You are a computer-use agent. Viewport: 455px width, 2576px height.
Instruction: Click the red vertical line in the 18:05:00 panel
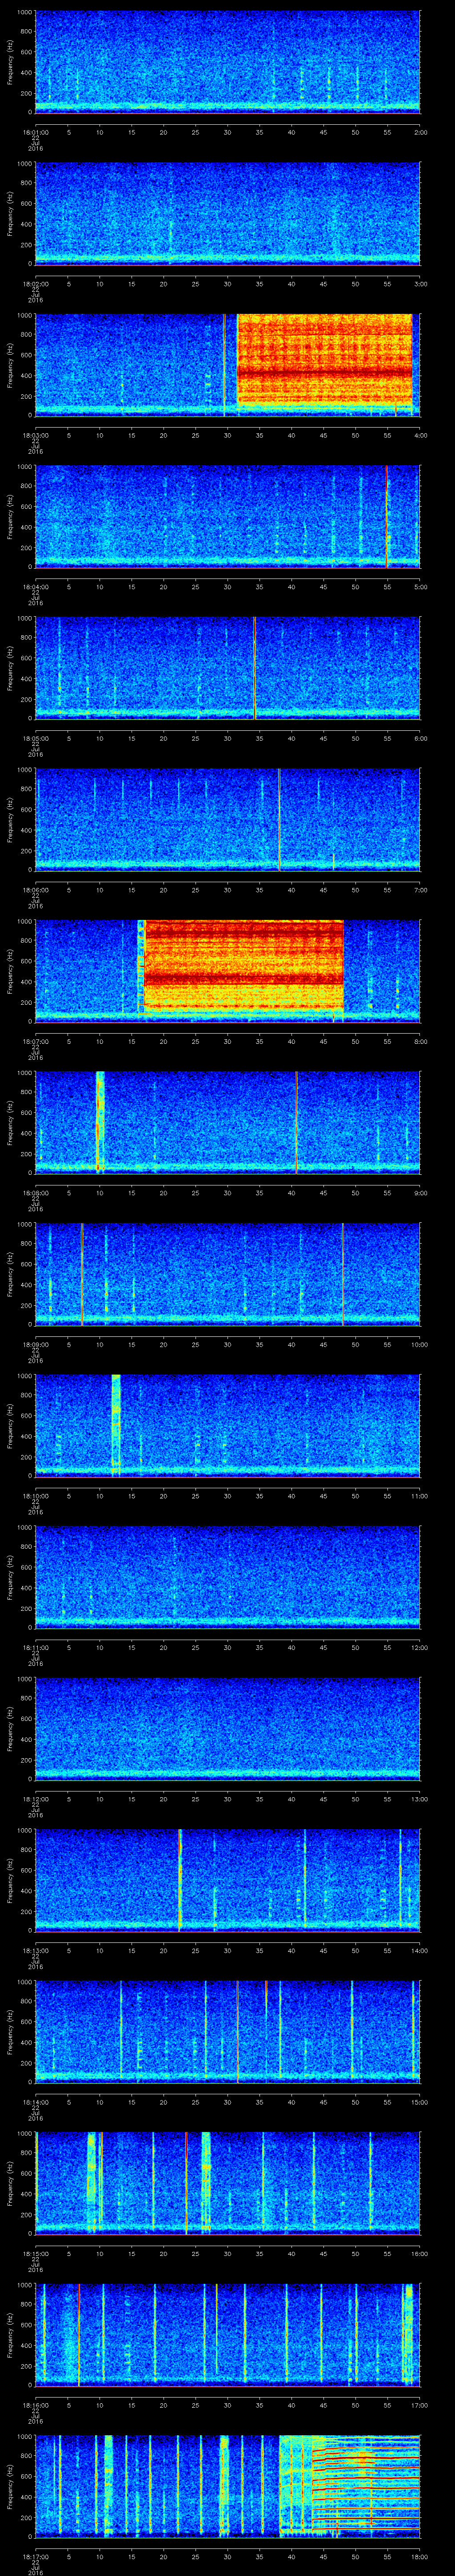click(x=255, y=668)
